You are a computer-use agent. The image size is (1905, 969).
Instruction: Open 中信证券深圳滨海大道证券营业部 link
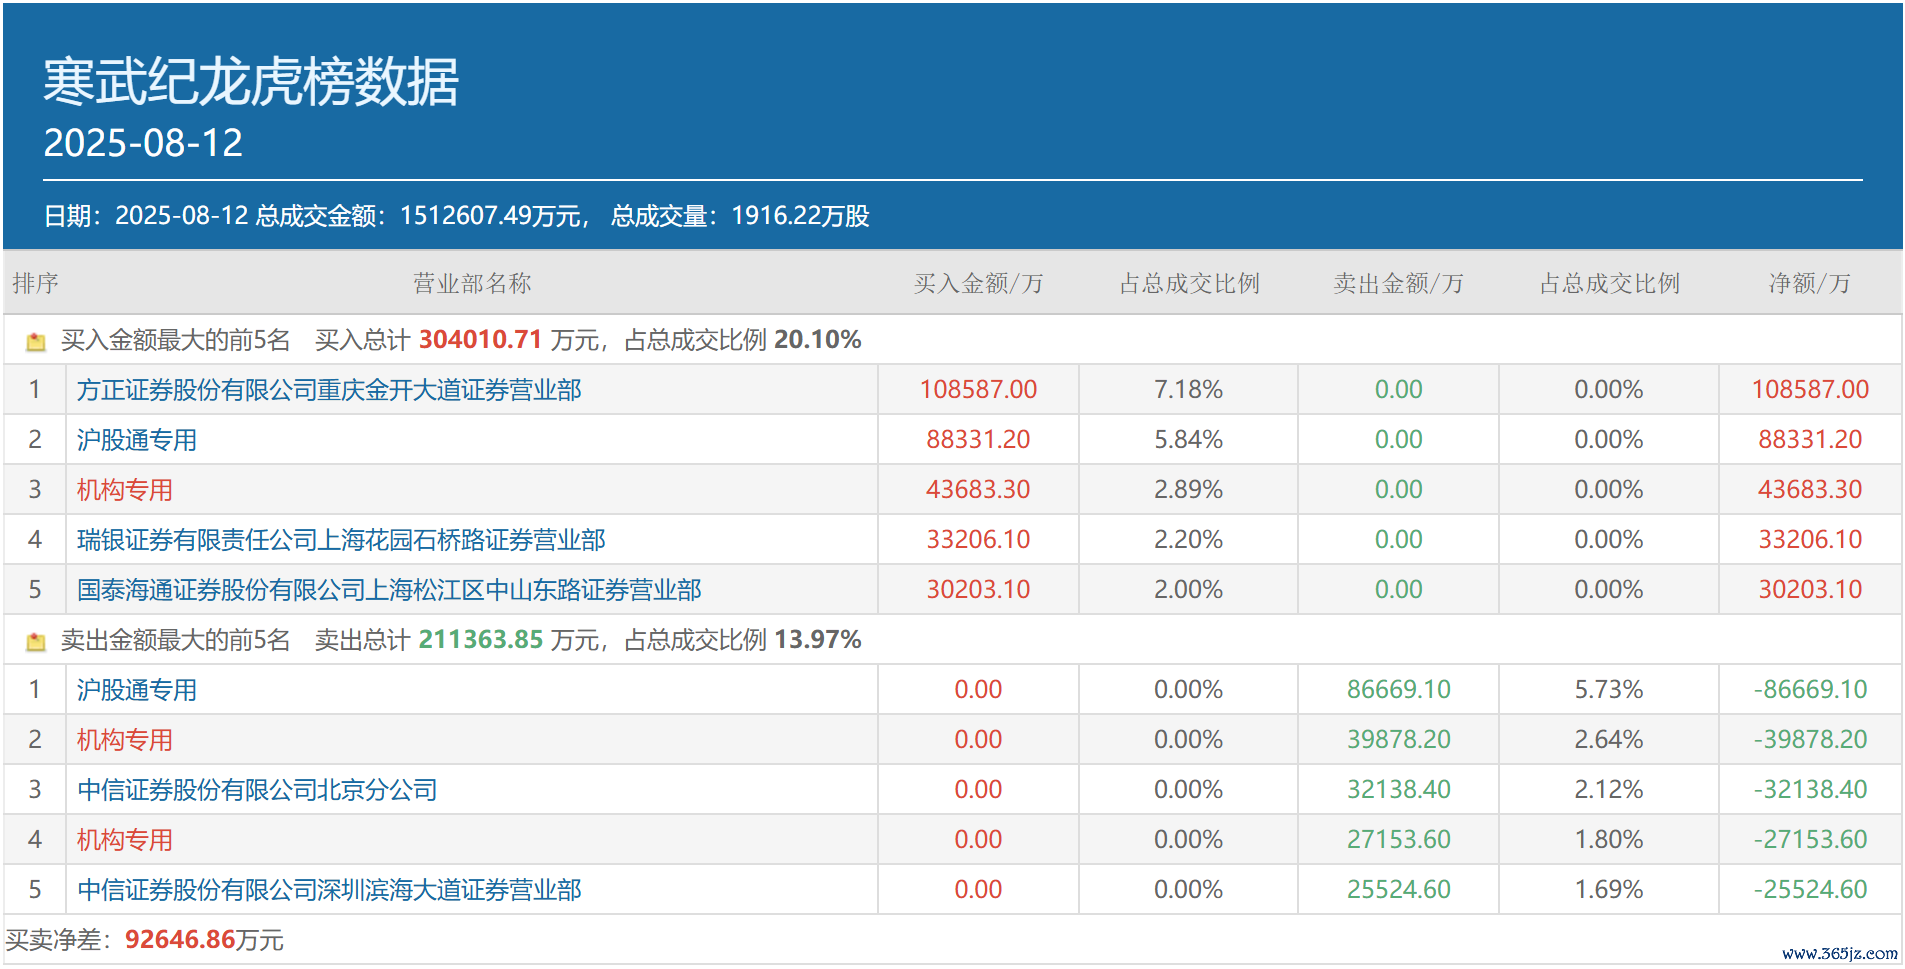329,890
